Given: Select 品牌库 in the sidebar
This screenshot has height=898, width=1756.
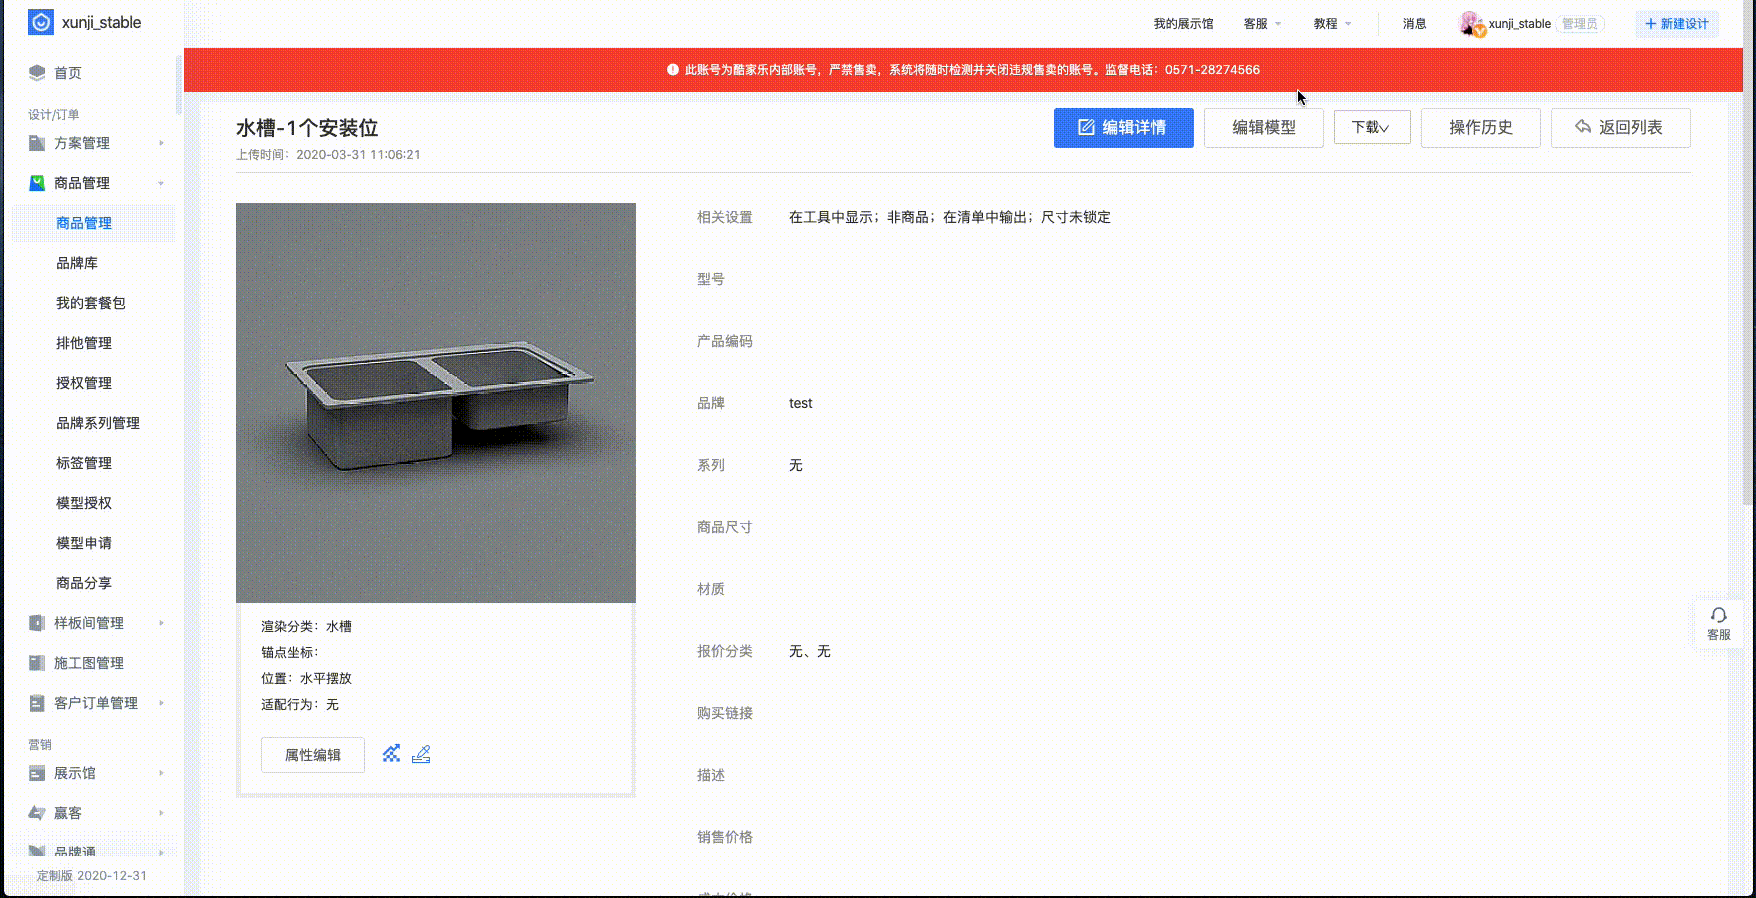Looking at the screenshot, I should coord(77,263).
